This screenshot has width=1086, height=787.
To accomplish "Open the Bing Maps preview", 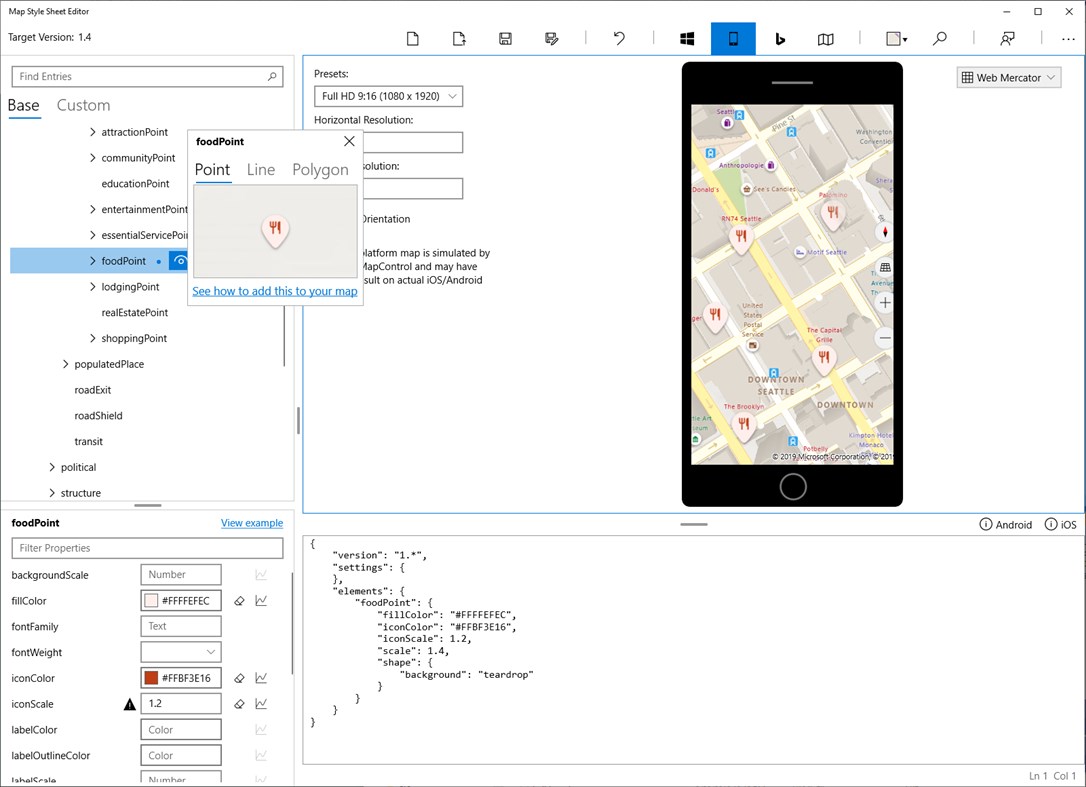I will pos(780,39).
